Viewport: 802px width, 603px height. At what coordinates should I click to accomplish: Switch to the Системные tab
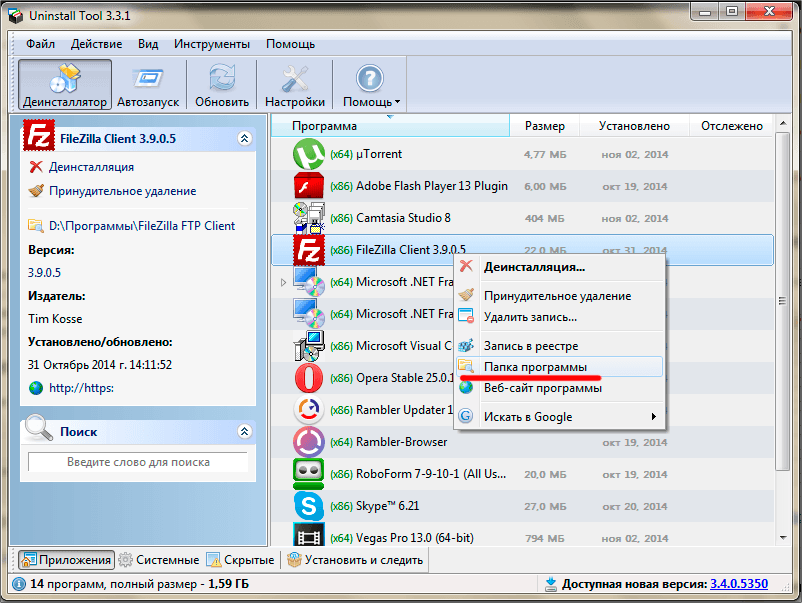click(x=159, y=560)
